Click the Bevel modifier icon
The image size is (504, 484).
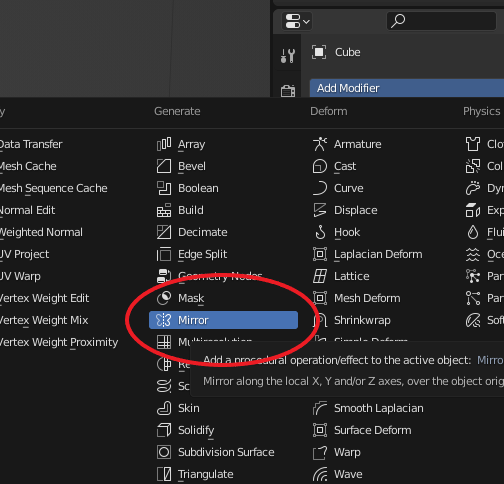[x=164, y=166]
